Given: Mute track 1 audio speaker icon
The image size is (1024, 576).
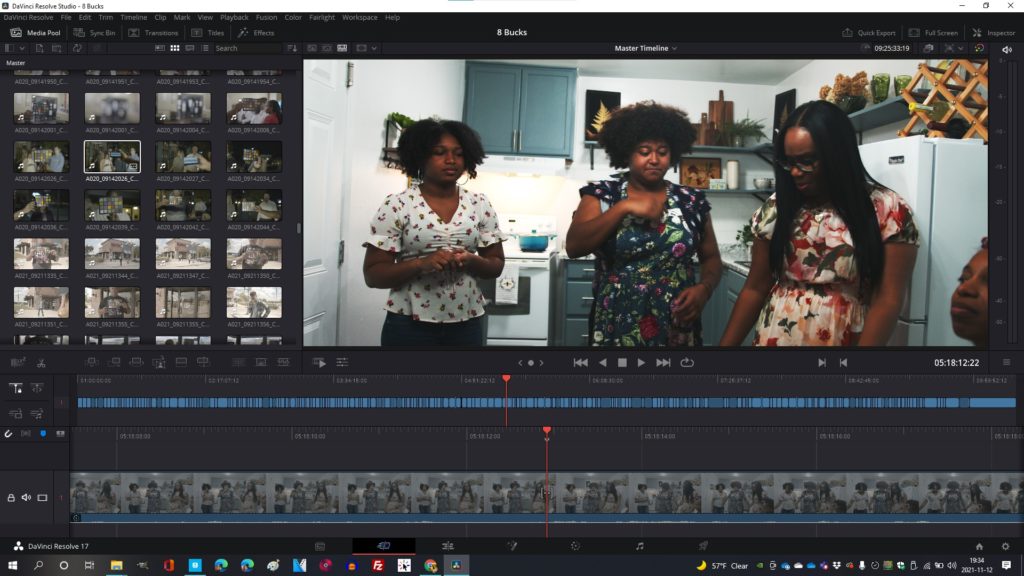Looking at the screenshot, I should coord(27,497).
